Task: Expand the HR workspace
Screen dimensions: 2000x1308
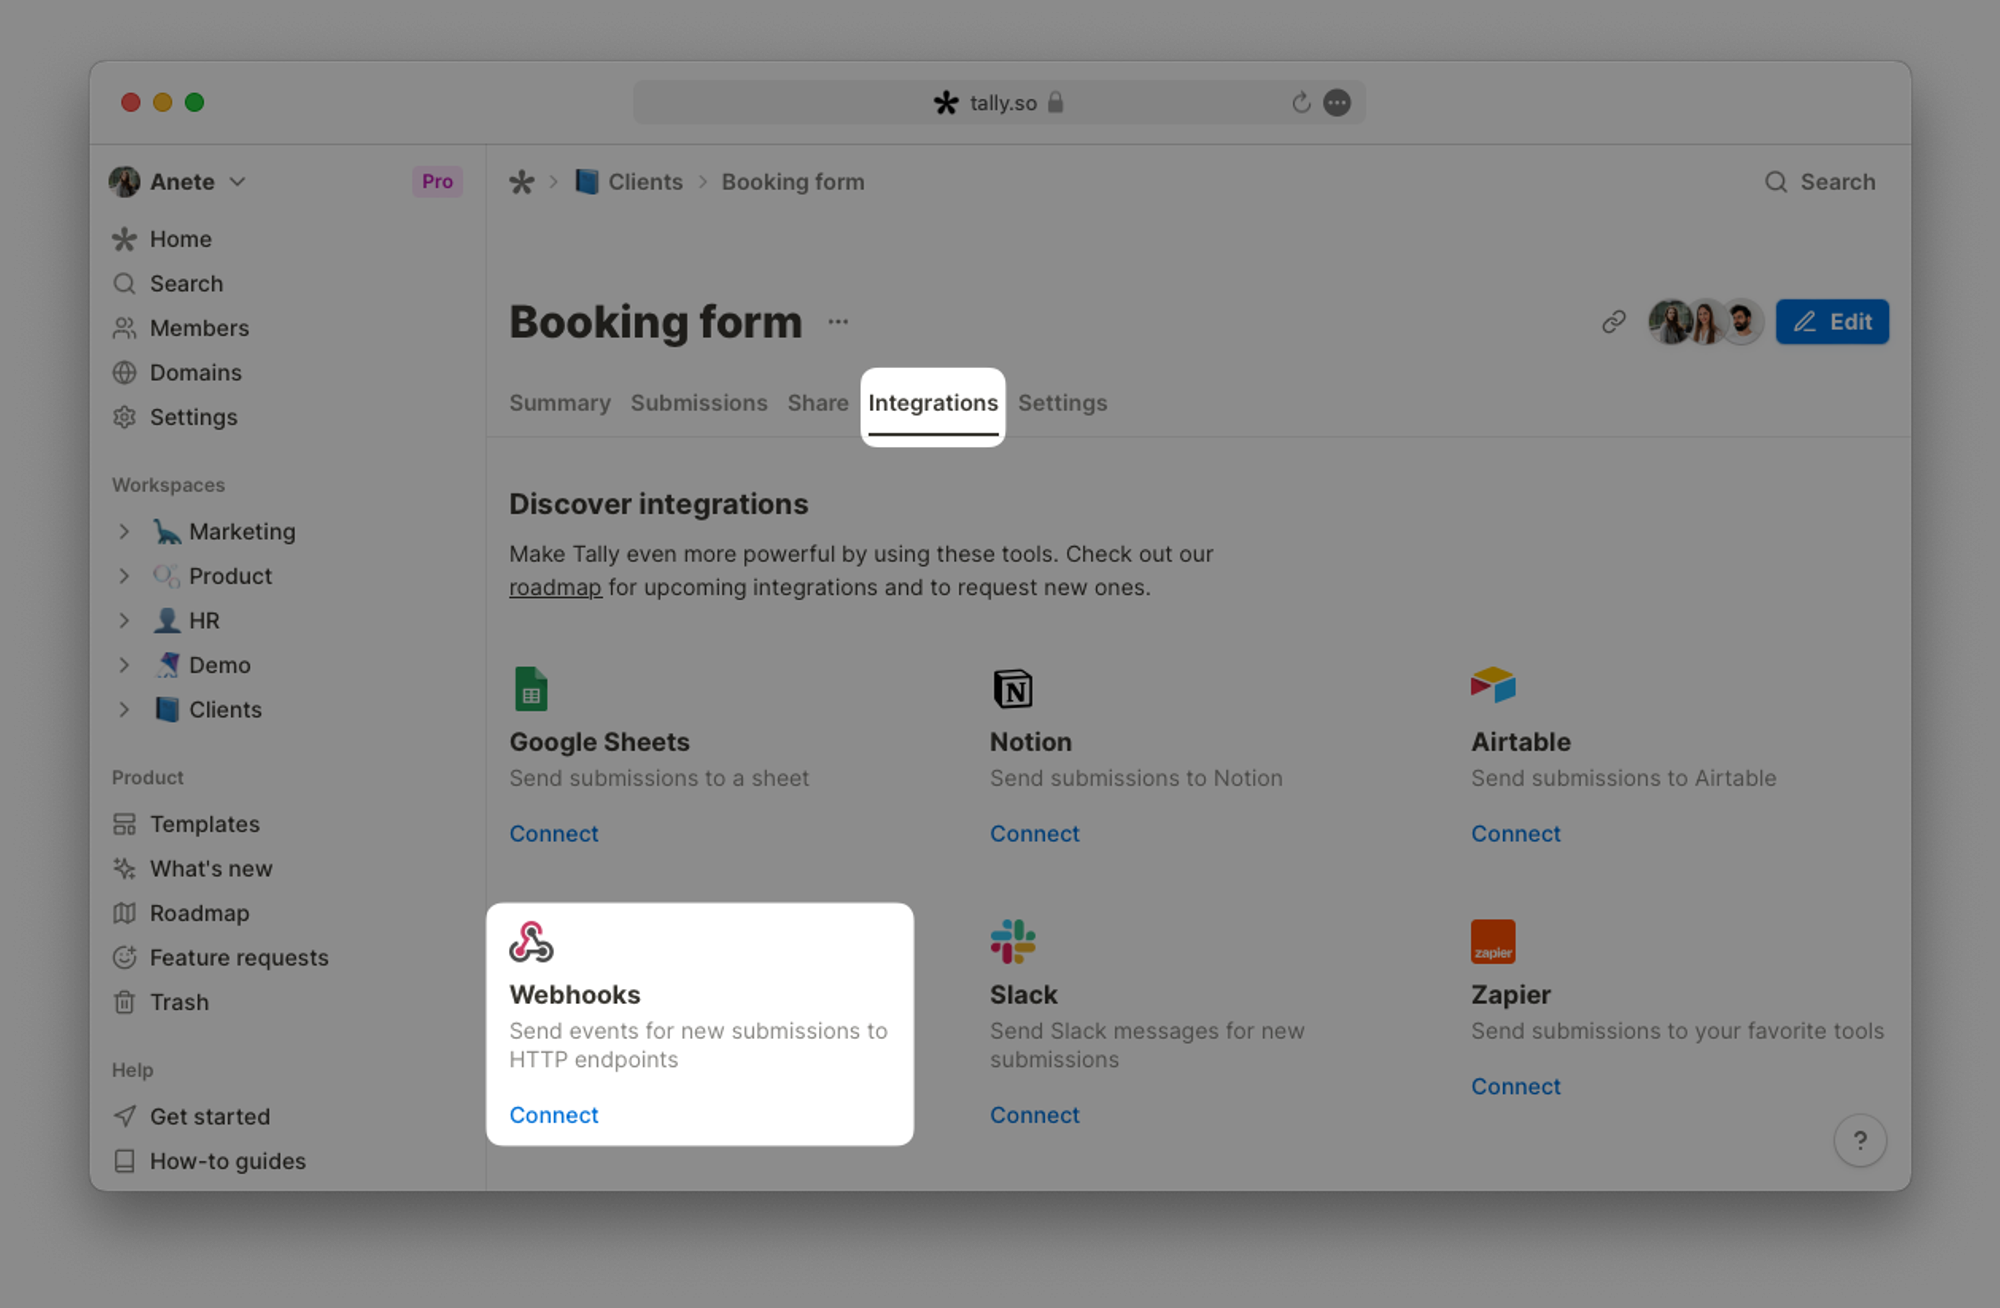Action: tap(126, 619)
